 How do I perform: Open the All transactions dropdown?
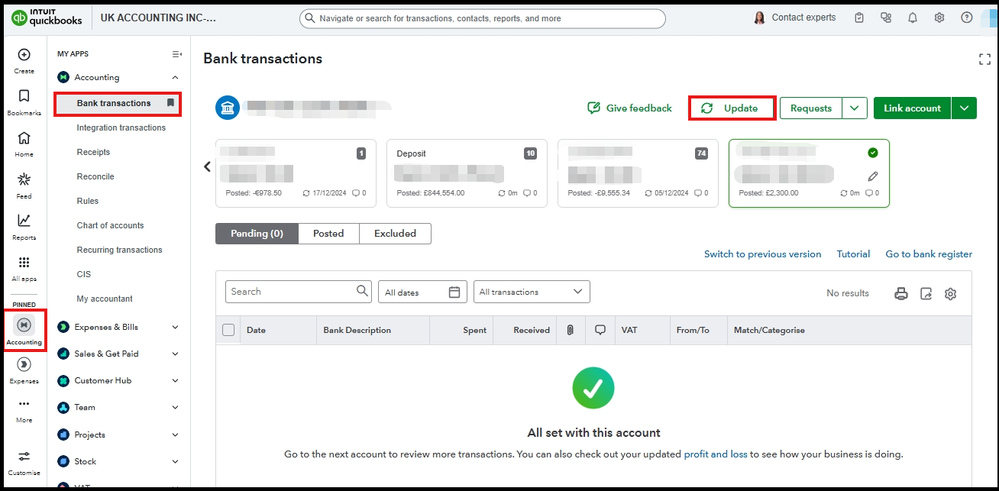pyautogui.click(x=531, y=292)
